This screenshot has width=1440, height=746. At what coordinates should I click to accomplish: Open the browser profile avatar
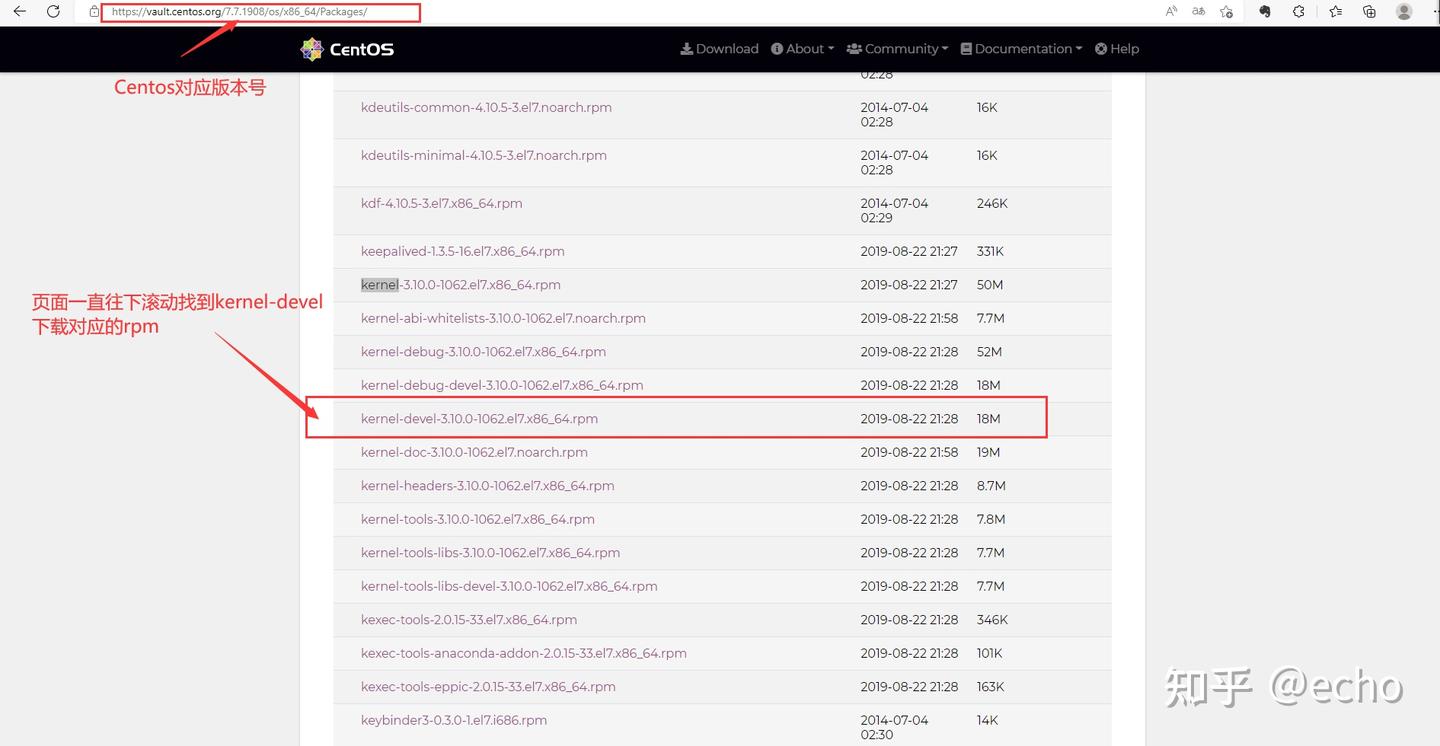click(1404, 12)
